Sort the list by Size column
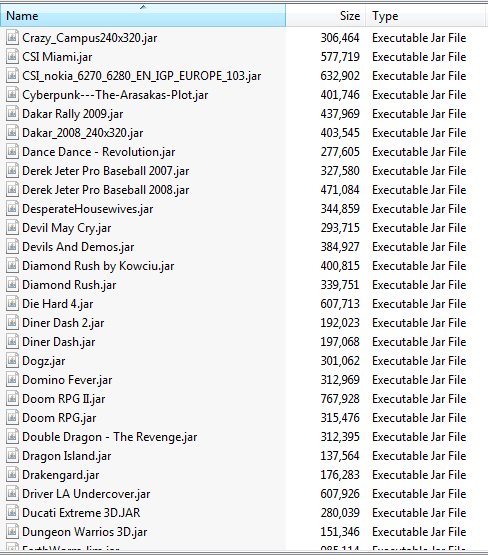This screenshot has height=556, width=488. click(x=326, y=16)
